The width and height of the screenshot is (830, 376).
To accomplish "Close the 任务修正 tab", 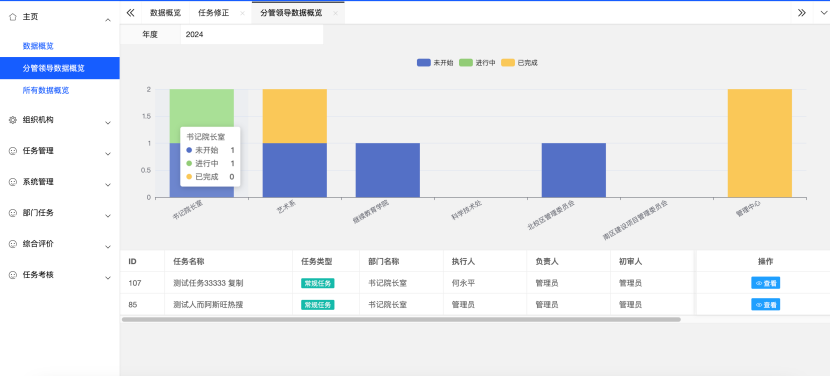I will 242,13.
